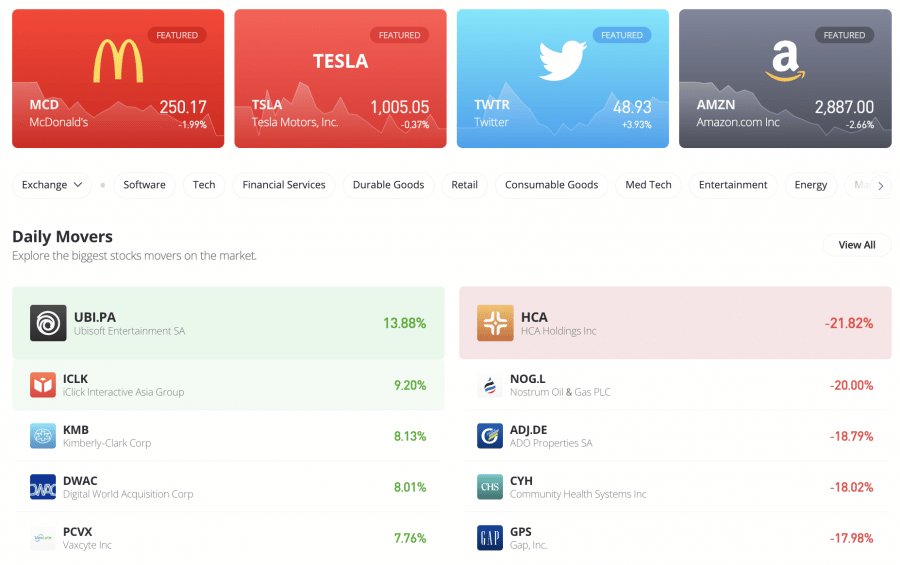Click the Ubisoft logo icon
Viewport: 900px width, 565px height.
pyautogui.click(x=48, y=323)
